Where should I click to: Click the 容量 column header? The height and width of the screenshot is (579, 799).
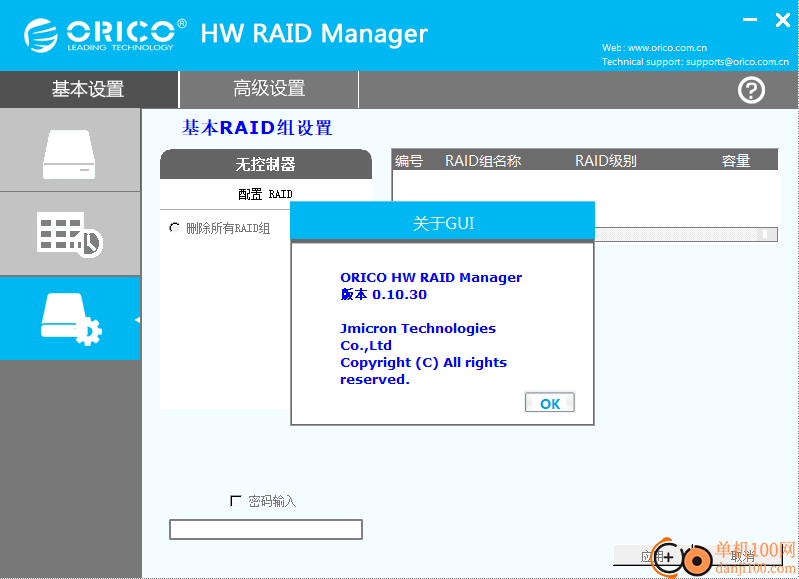tap(736, 161)
